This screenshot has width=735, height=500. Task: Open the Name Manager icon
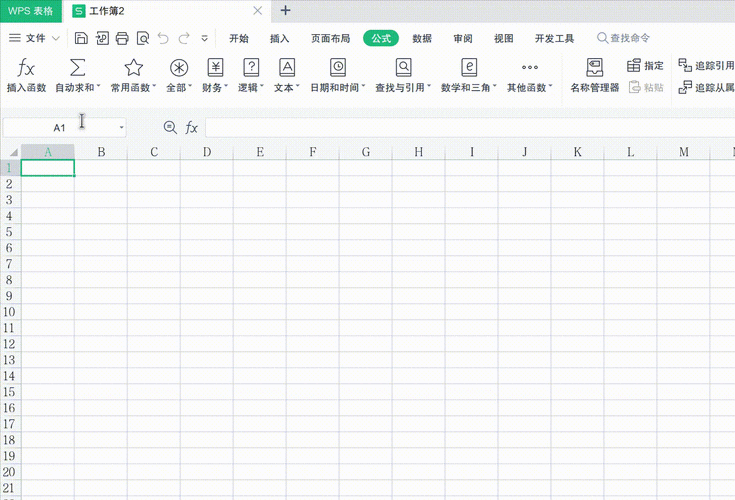[594, 67]
